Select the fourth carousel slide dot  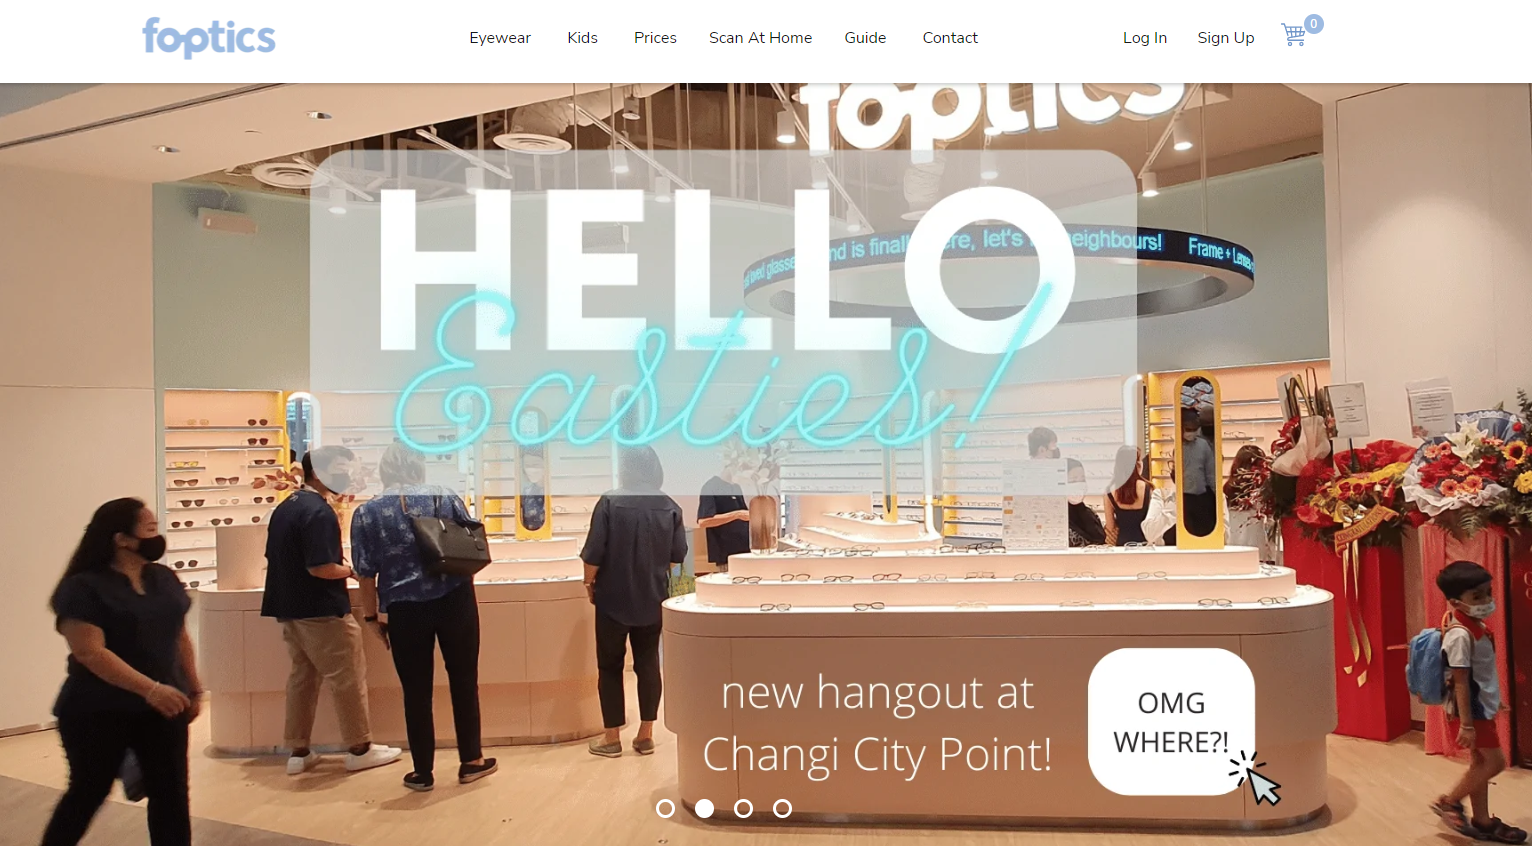[x=782, y=808]
